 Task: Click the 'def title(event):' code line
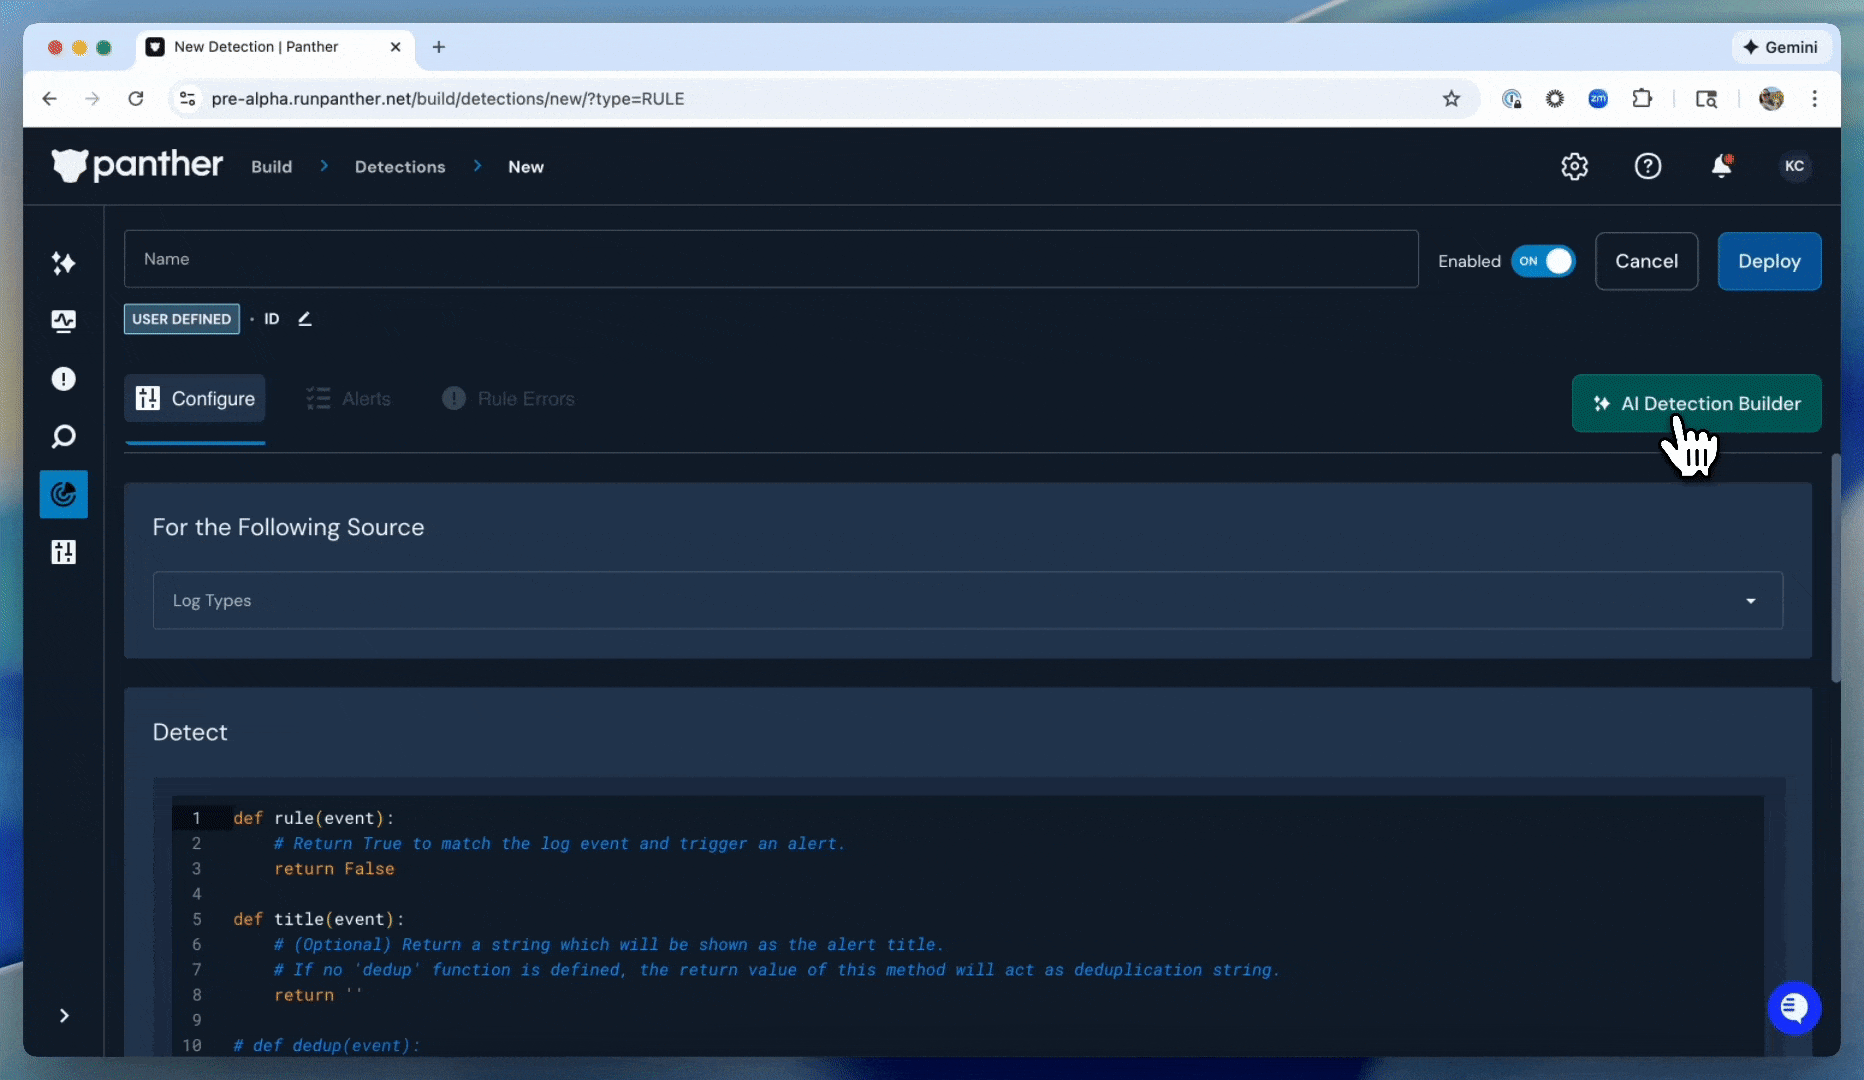pyautogui.click(x=318, y=919)
